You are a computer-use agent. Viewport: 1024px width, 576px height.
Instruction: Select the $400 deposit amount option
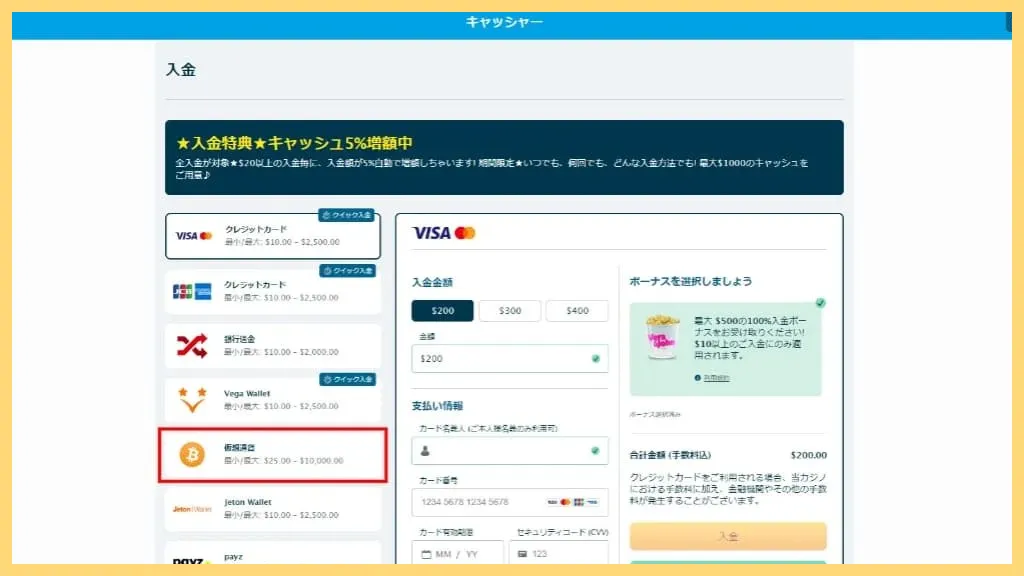577,311
